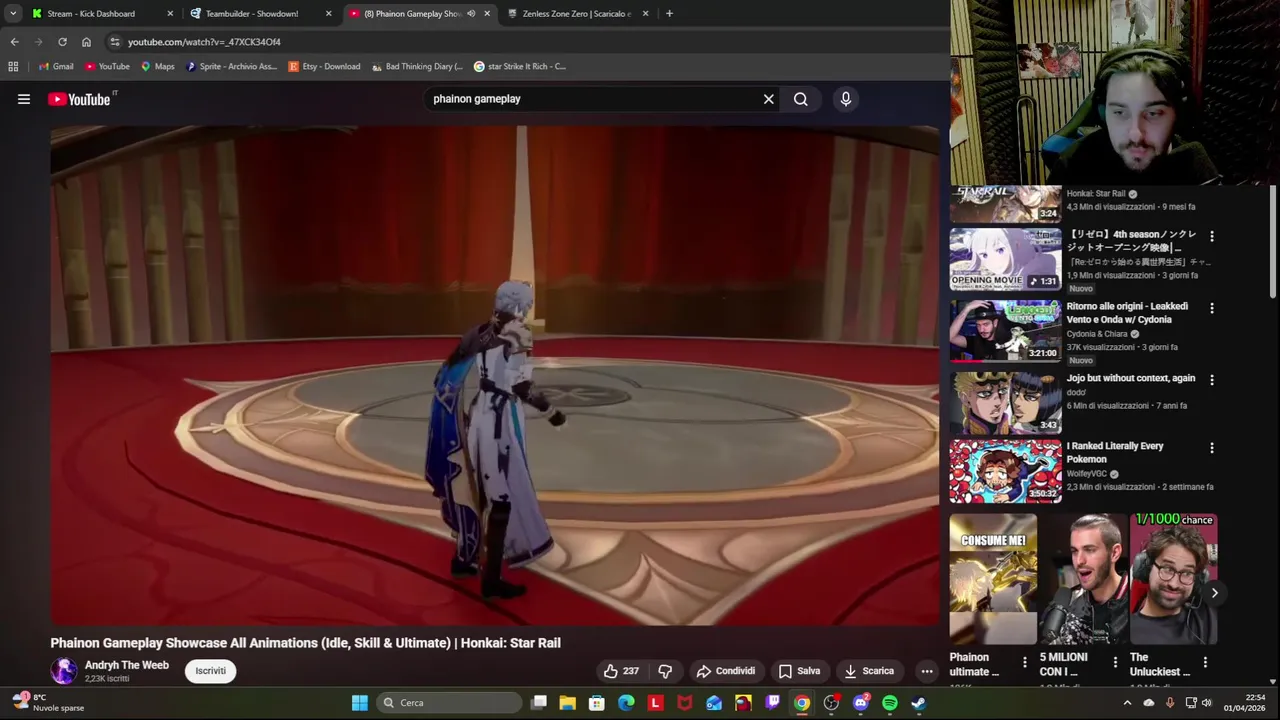Open options for 5 MILIONI CON I short
The image size is (1280, 720).
point(1115,662)
